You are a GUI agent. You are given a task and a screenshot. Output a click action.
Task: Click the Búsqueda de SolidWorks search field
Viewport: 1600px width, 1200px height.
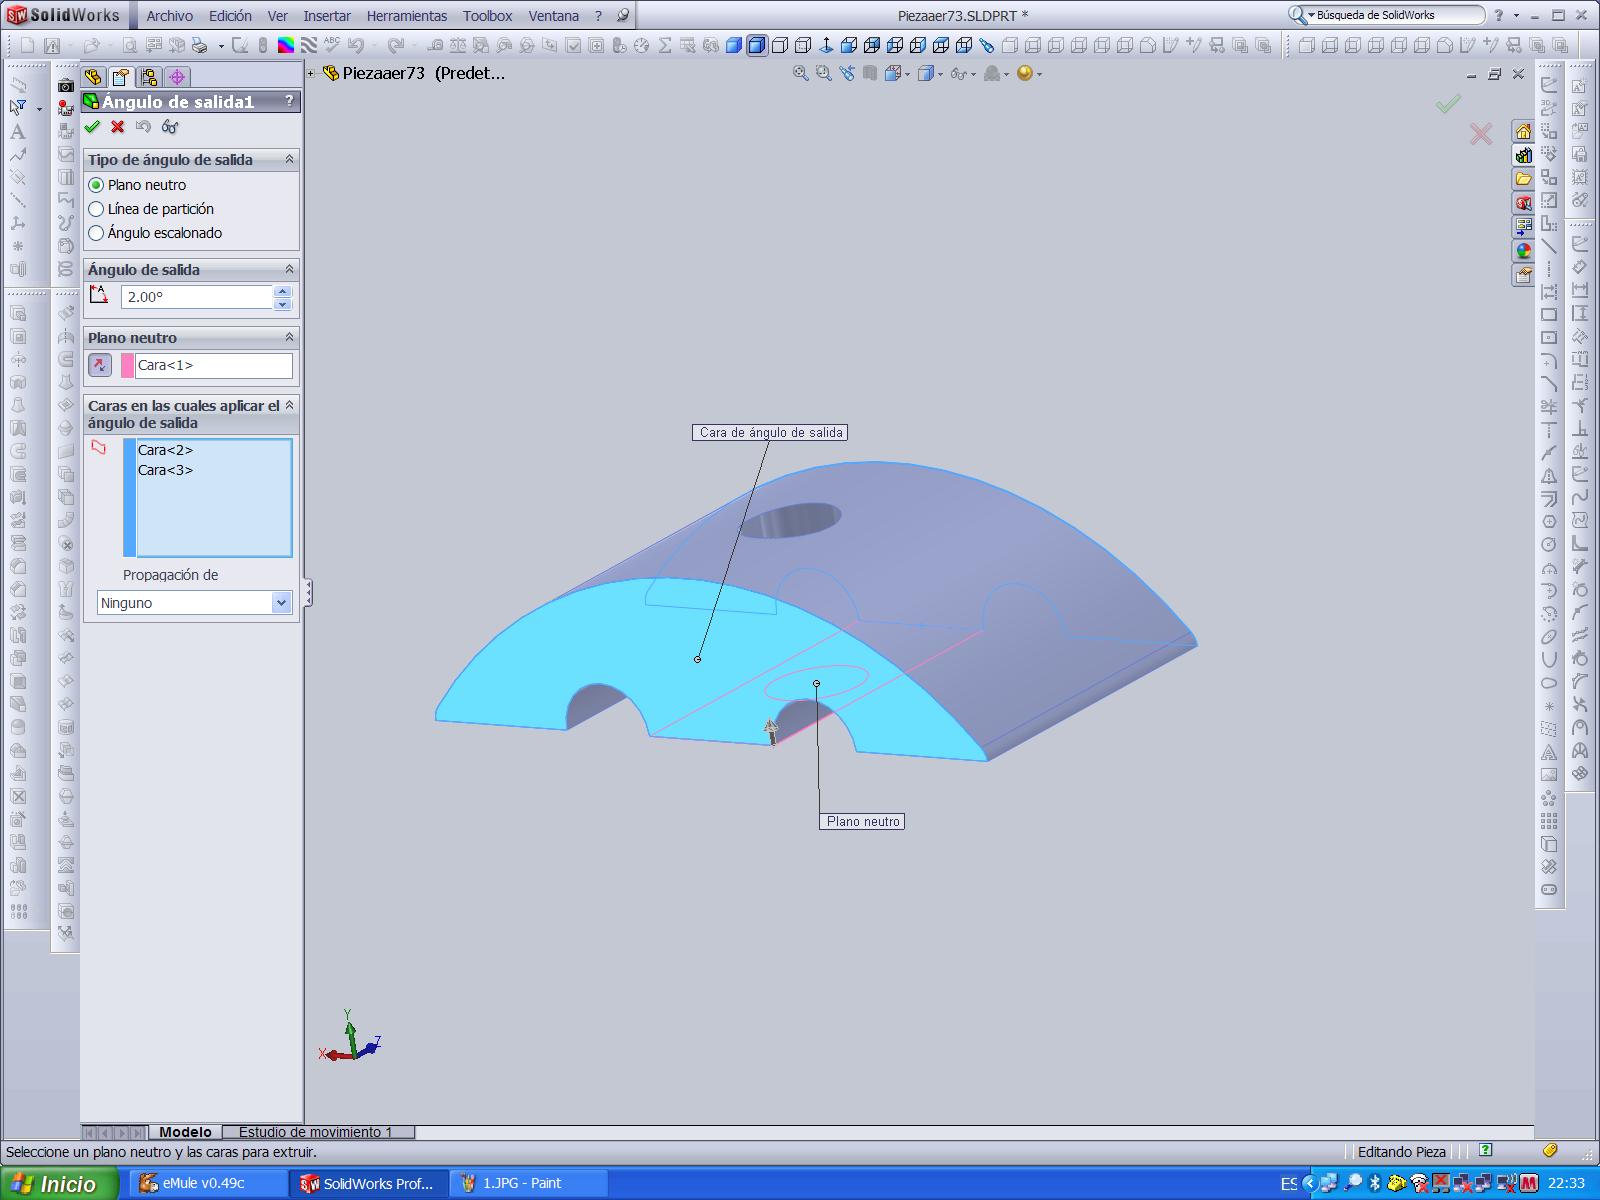click(x=1397, y=15)
